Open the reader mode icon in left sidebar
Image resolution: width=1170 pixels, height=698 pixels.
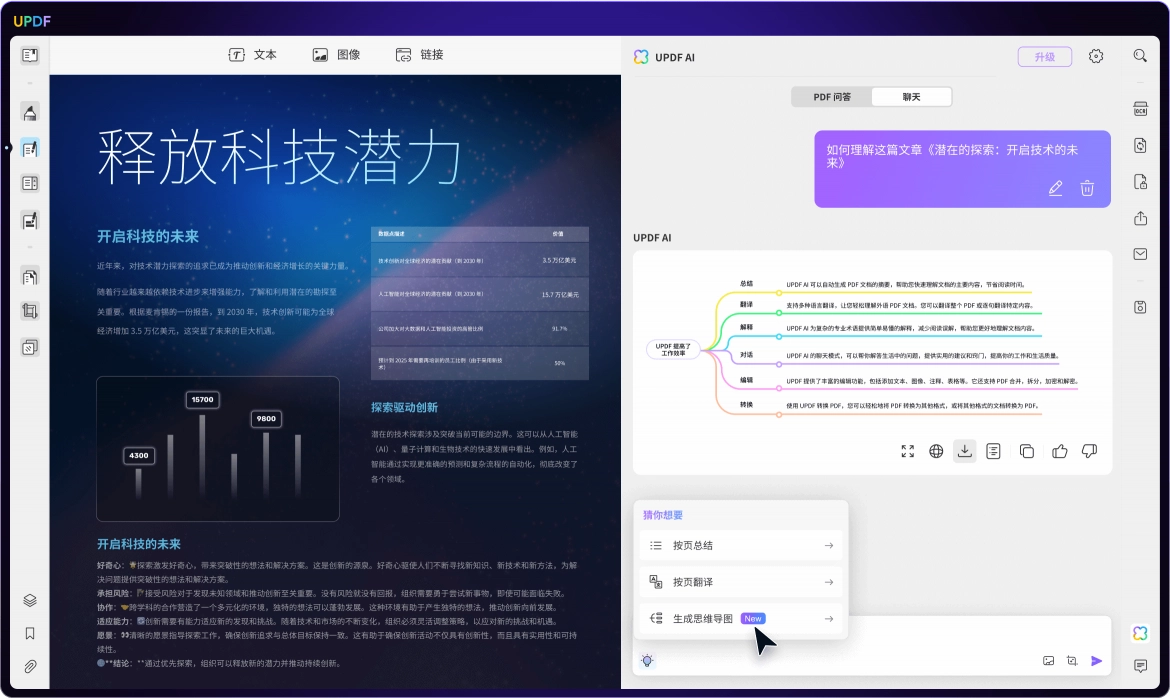tap(30, 55)
